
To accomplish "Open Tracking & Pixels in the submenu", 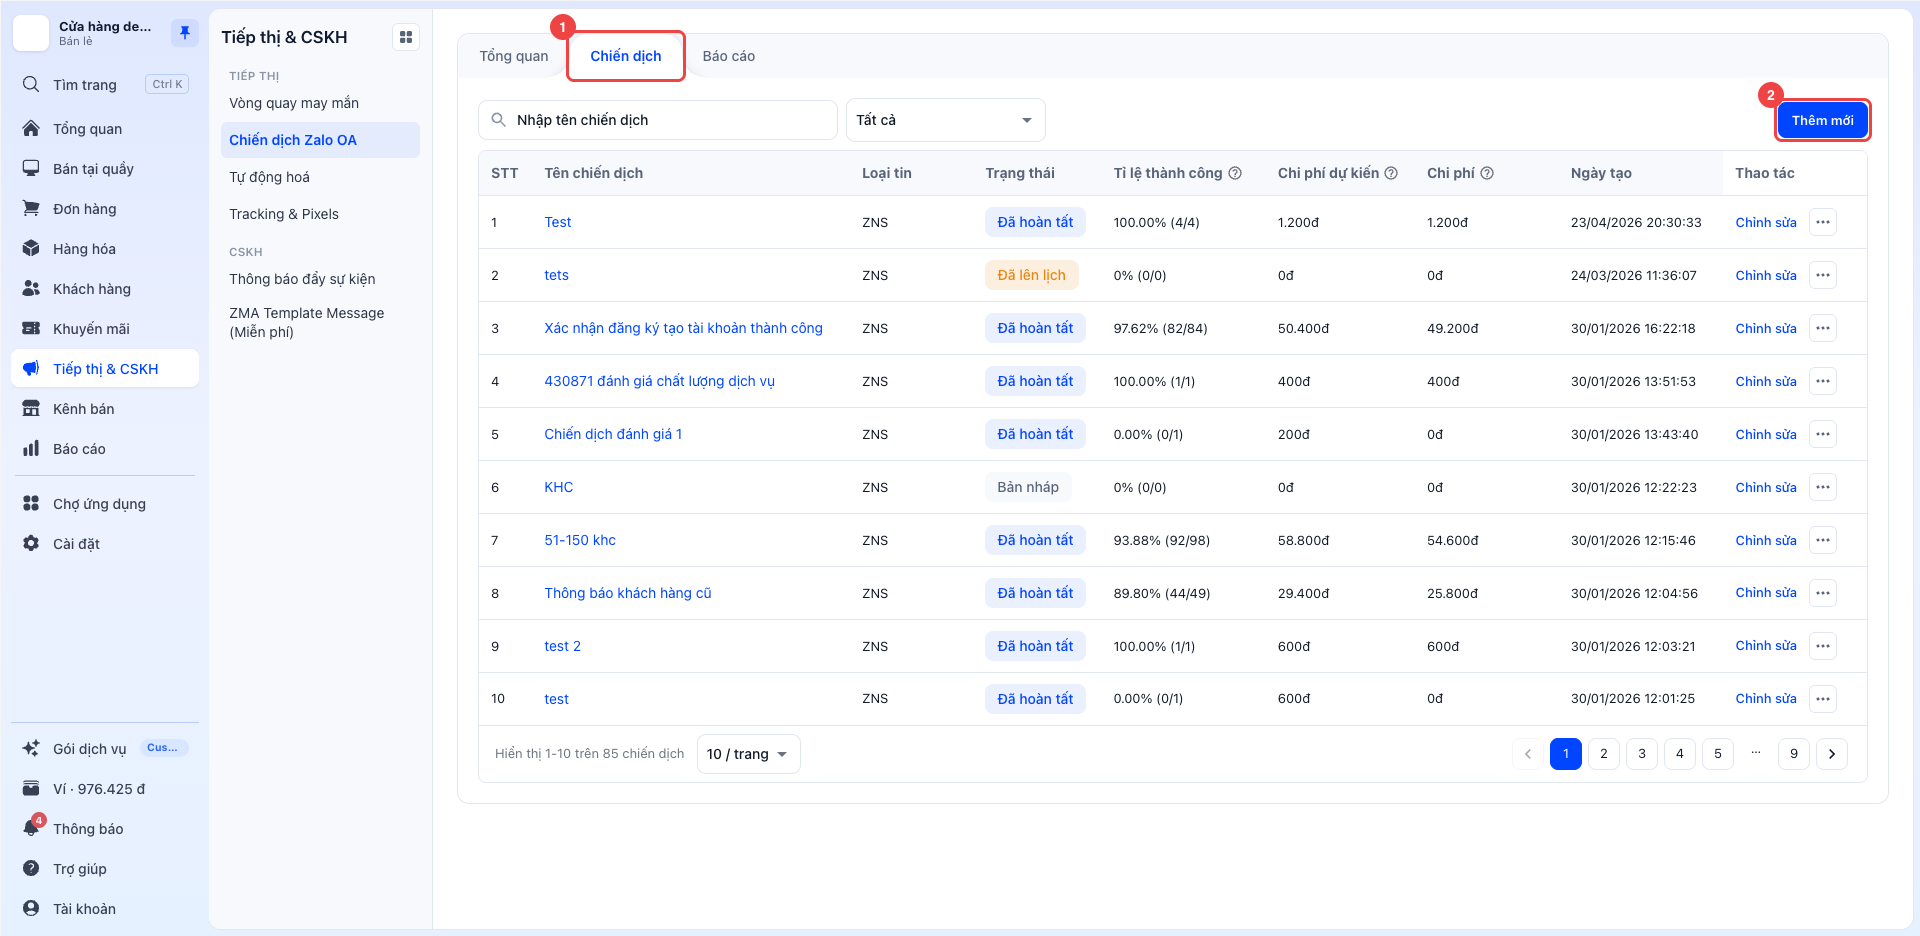I will (x=284, y=214).
